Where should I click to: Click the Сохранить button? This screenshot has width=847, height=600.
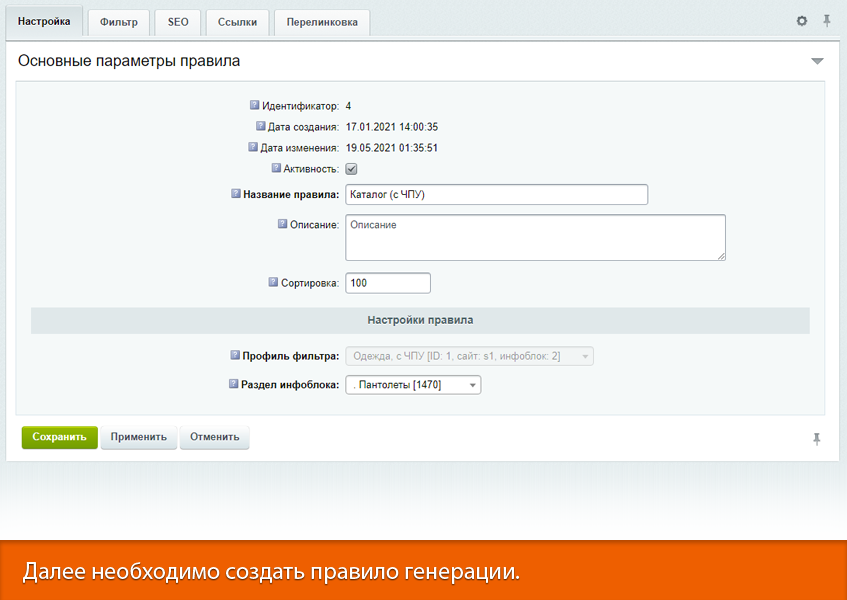tap(58, 437)
